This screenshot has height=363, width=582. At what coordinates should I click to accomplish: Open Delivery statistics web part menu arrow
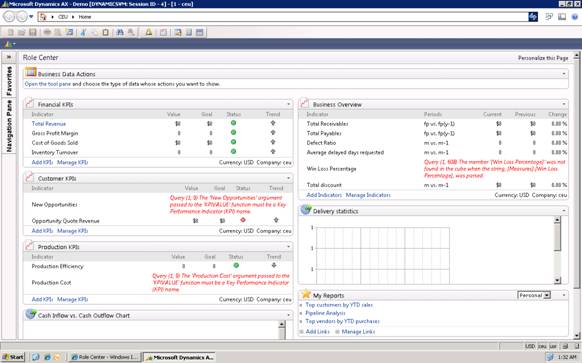tap(564, 211)
